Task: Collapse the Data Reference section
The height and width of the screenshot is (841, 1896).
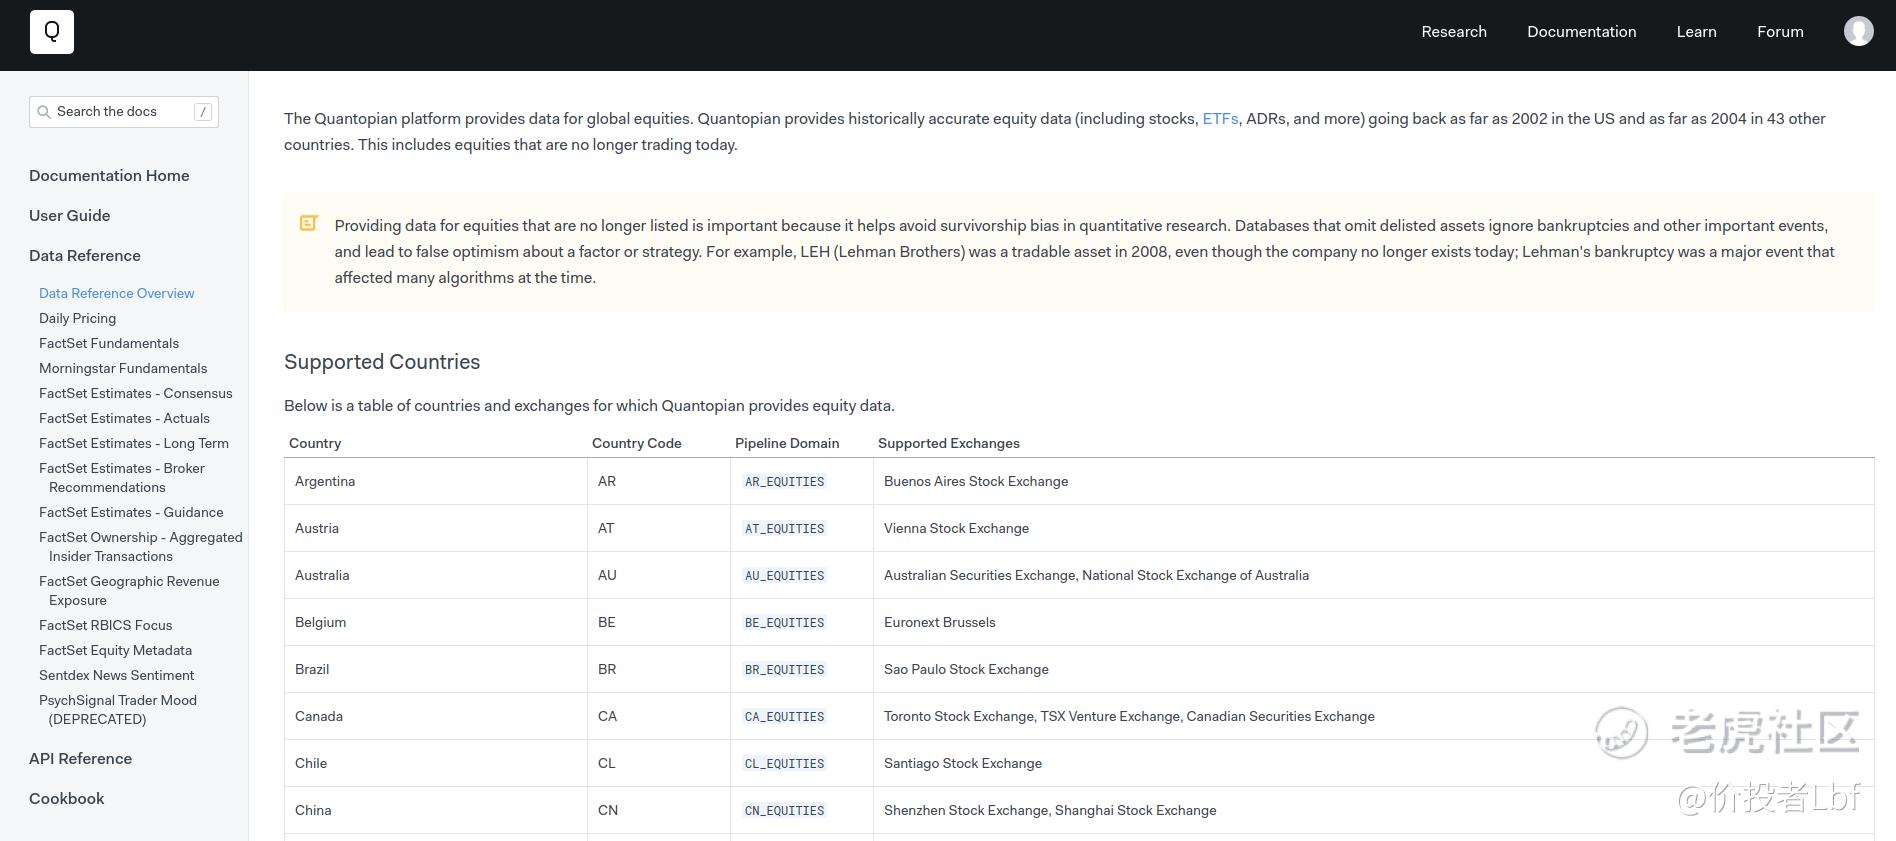Action: click(x=85, y=256)
